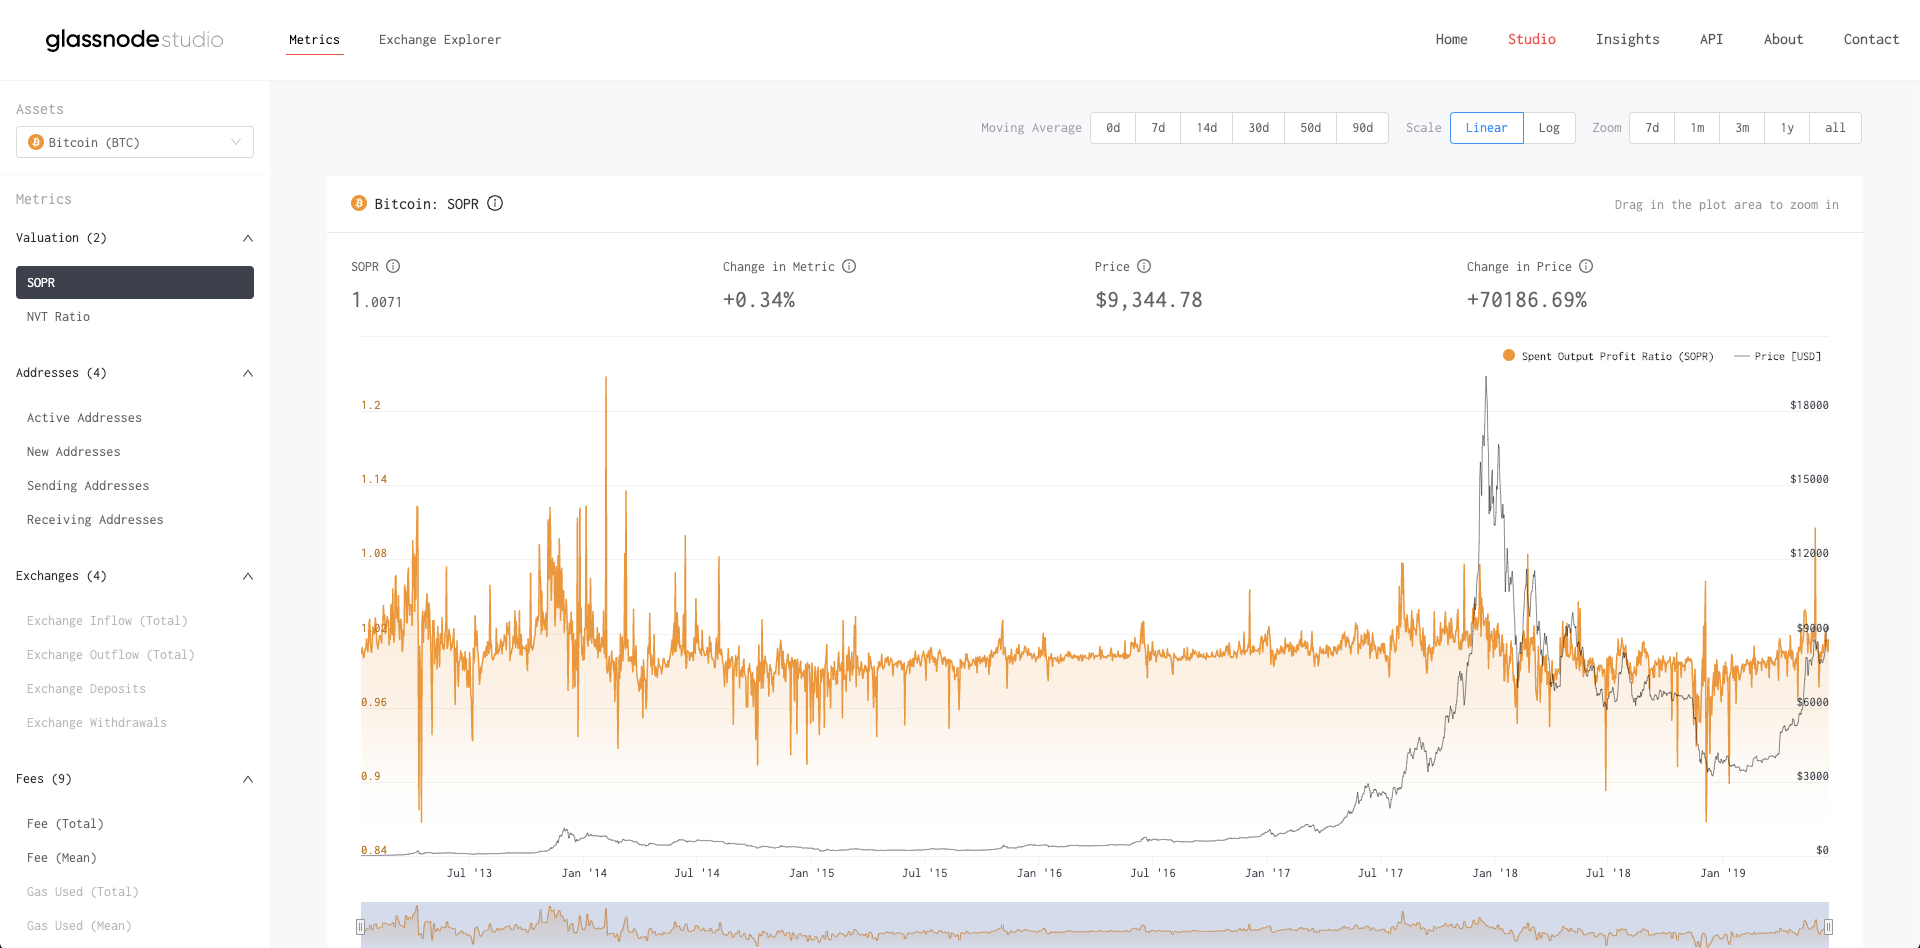Click the info icon under the SOPR stat label
The height and width of the screenshot is (948, 1920).
392,266
